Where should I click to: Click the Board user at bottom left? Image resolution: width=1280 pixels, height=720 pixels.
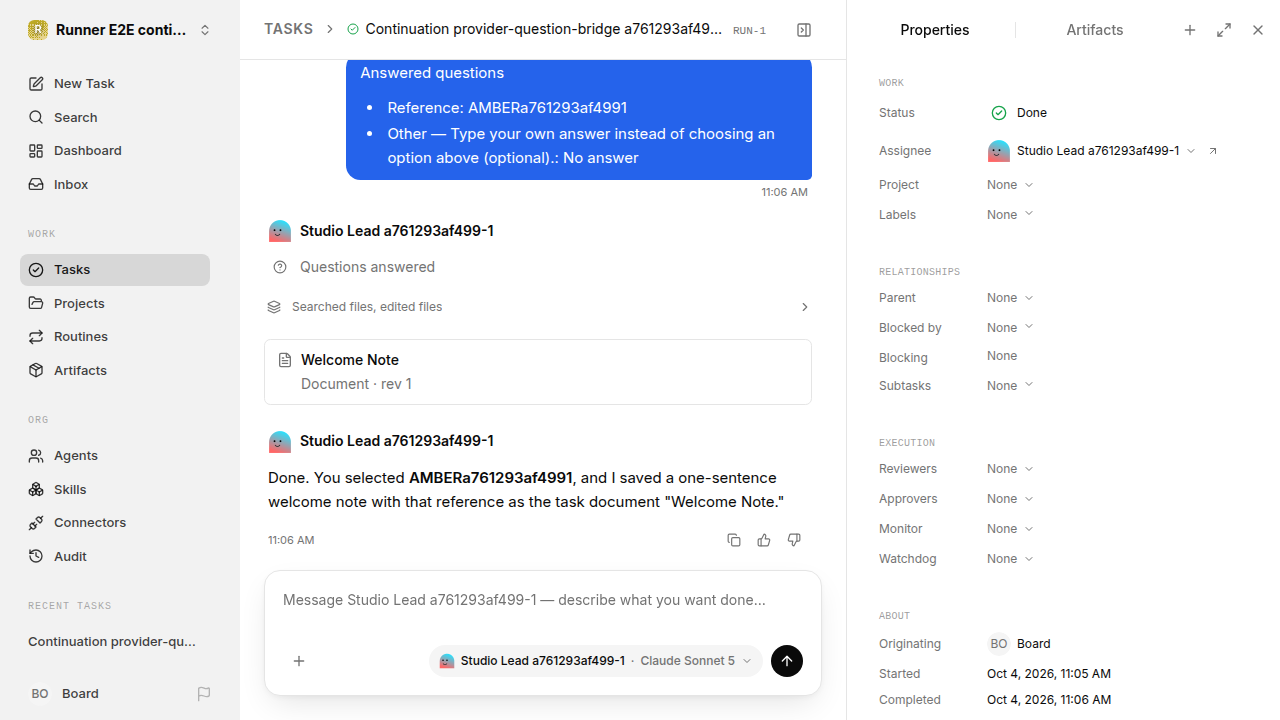[x=65, y=694]
